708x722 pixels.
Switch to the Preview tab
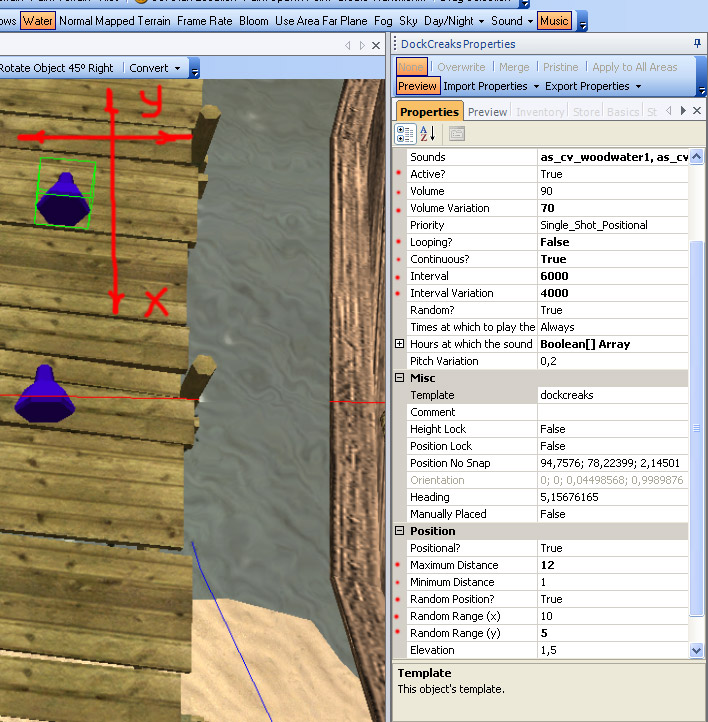pyautogui.click(x=487, y=112)
